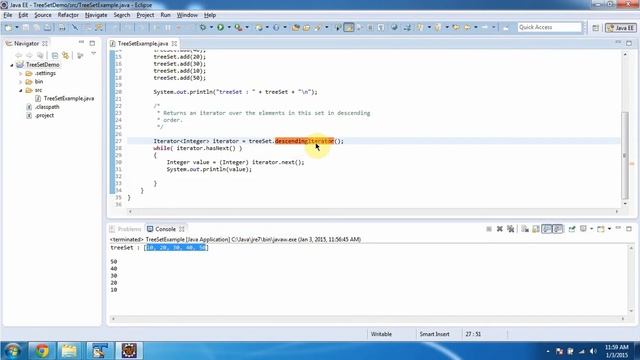This screenshot has height=360, width=640.
Task: Open Google Chrome from taskbar
Action: point(42,351)
